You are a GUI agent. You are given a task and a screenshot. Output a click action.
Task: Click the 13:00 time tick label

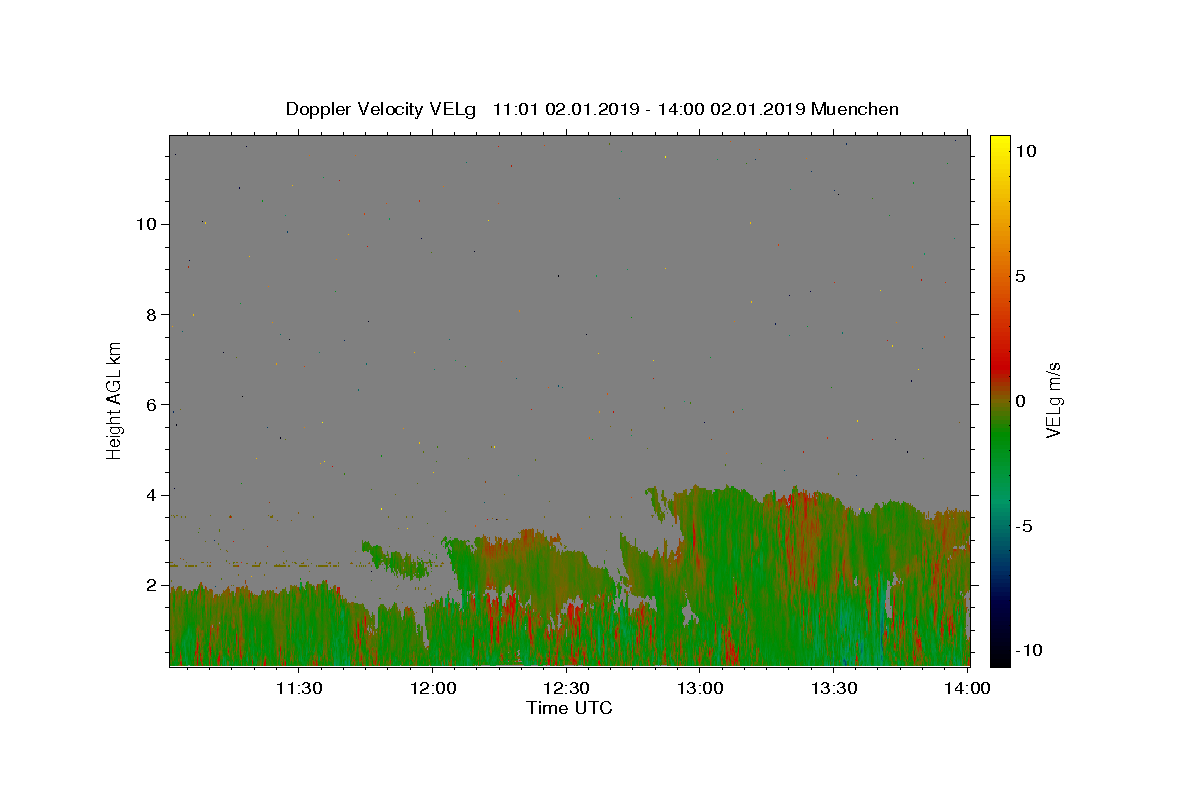700,688
